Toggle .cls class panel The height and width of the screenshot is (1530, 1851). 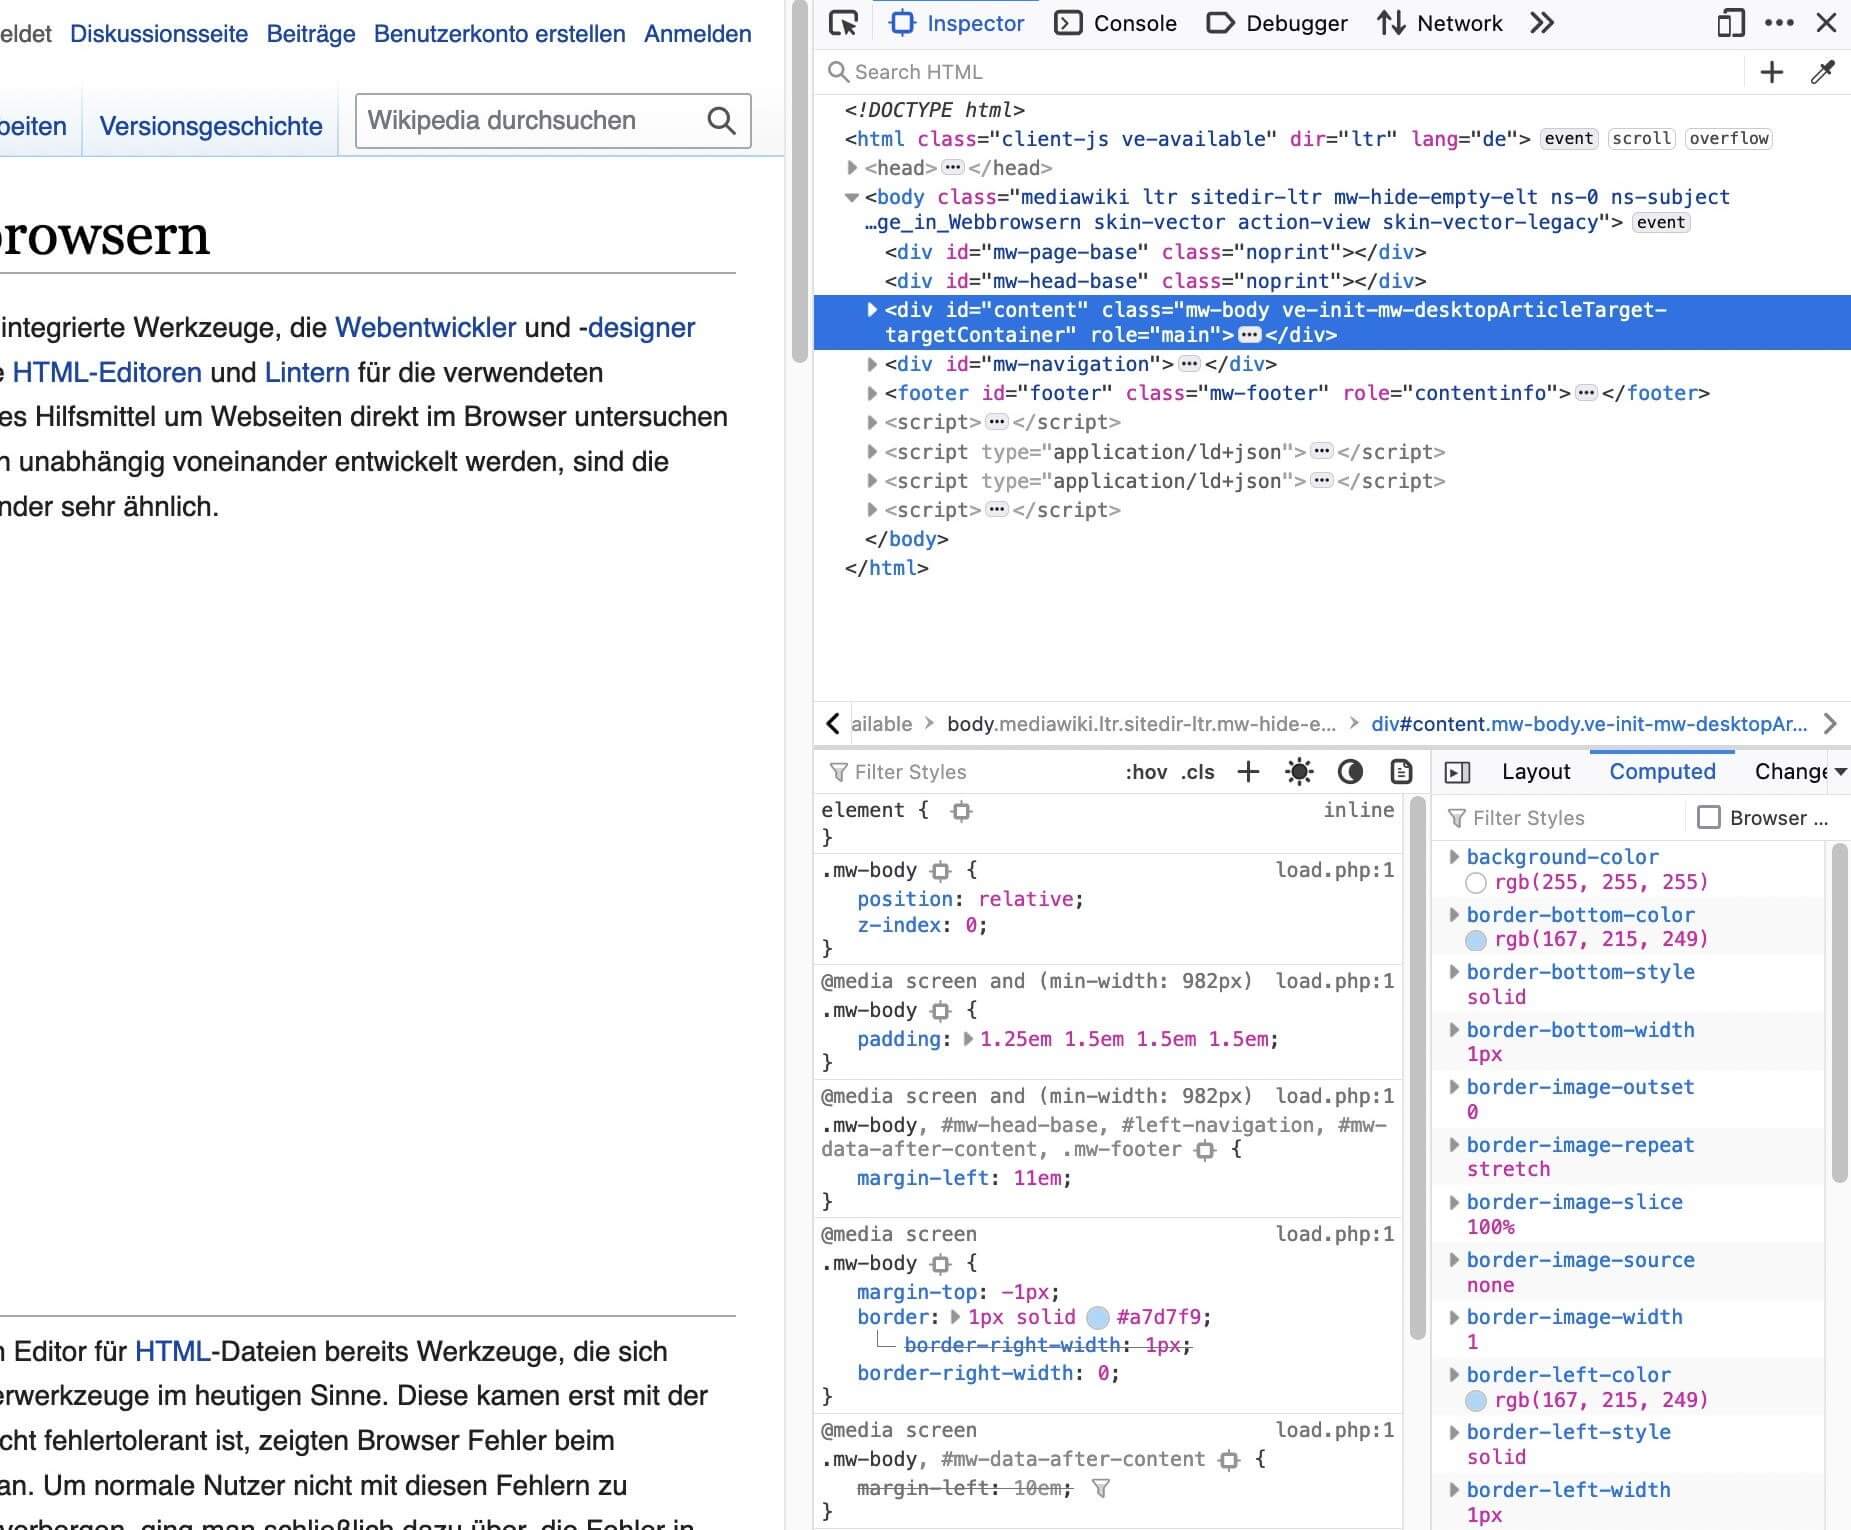click(x=1197, y=772)
